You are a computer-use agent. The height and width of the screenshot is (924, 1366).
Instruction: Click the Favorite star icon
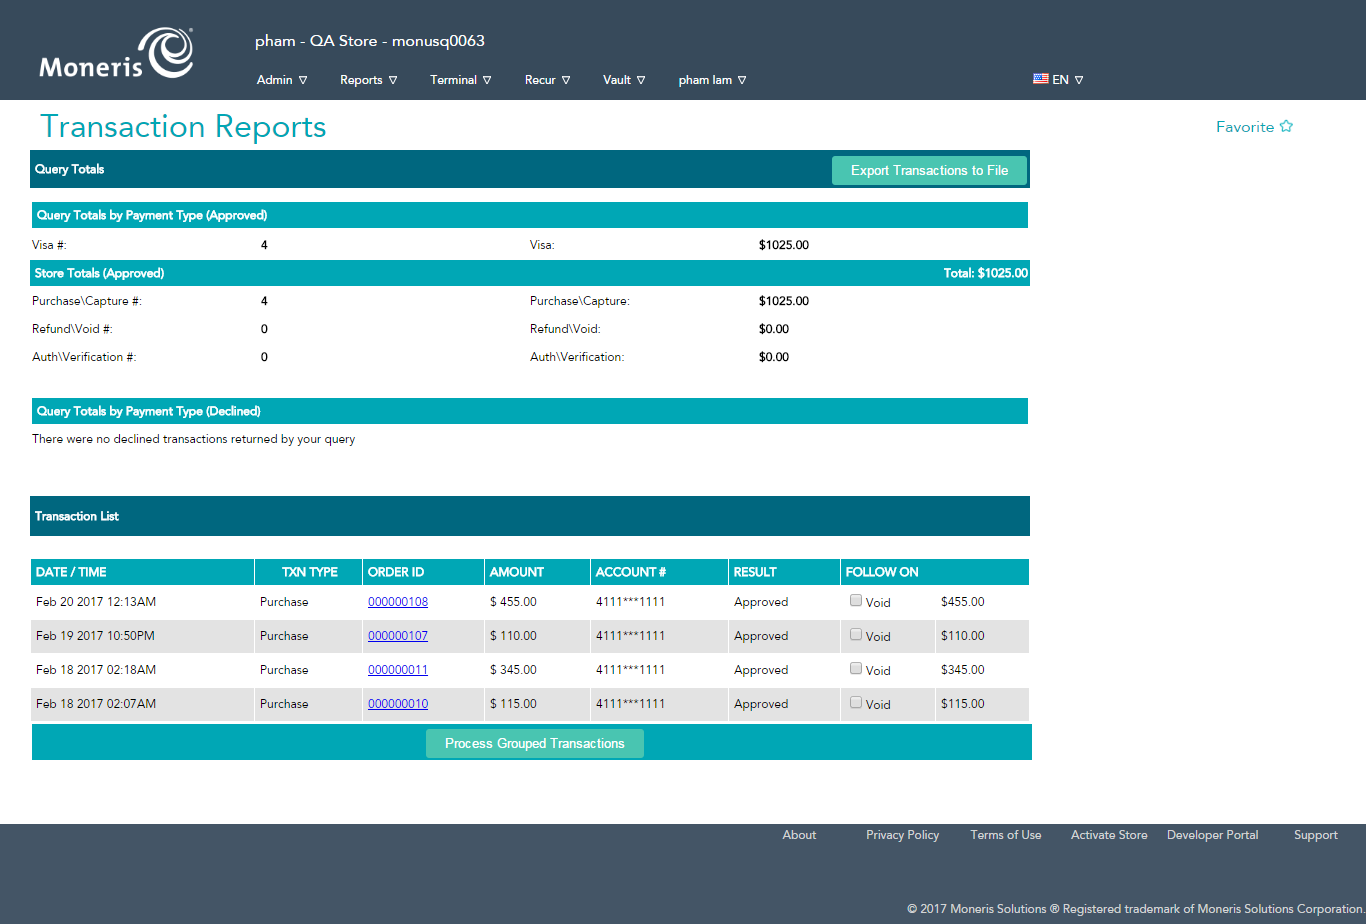tap(1286, 127)
